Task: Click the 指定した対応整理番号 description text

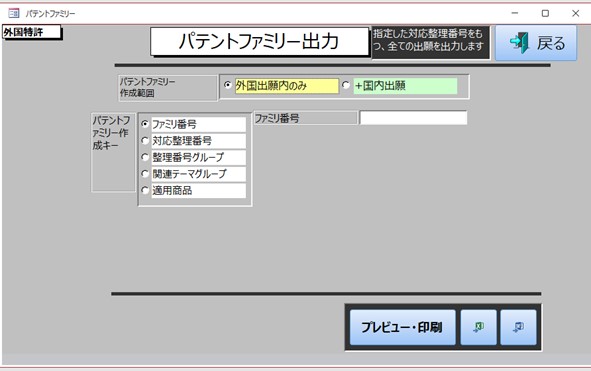Action: coord(431,42)
